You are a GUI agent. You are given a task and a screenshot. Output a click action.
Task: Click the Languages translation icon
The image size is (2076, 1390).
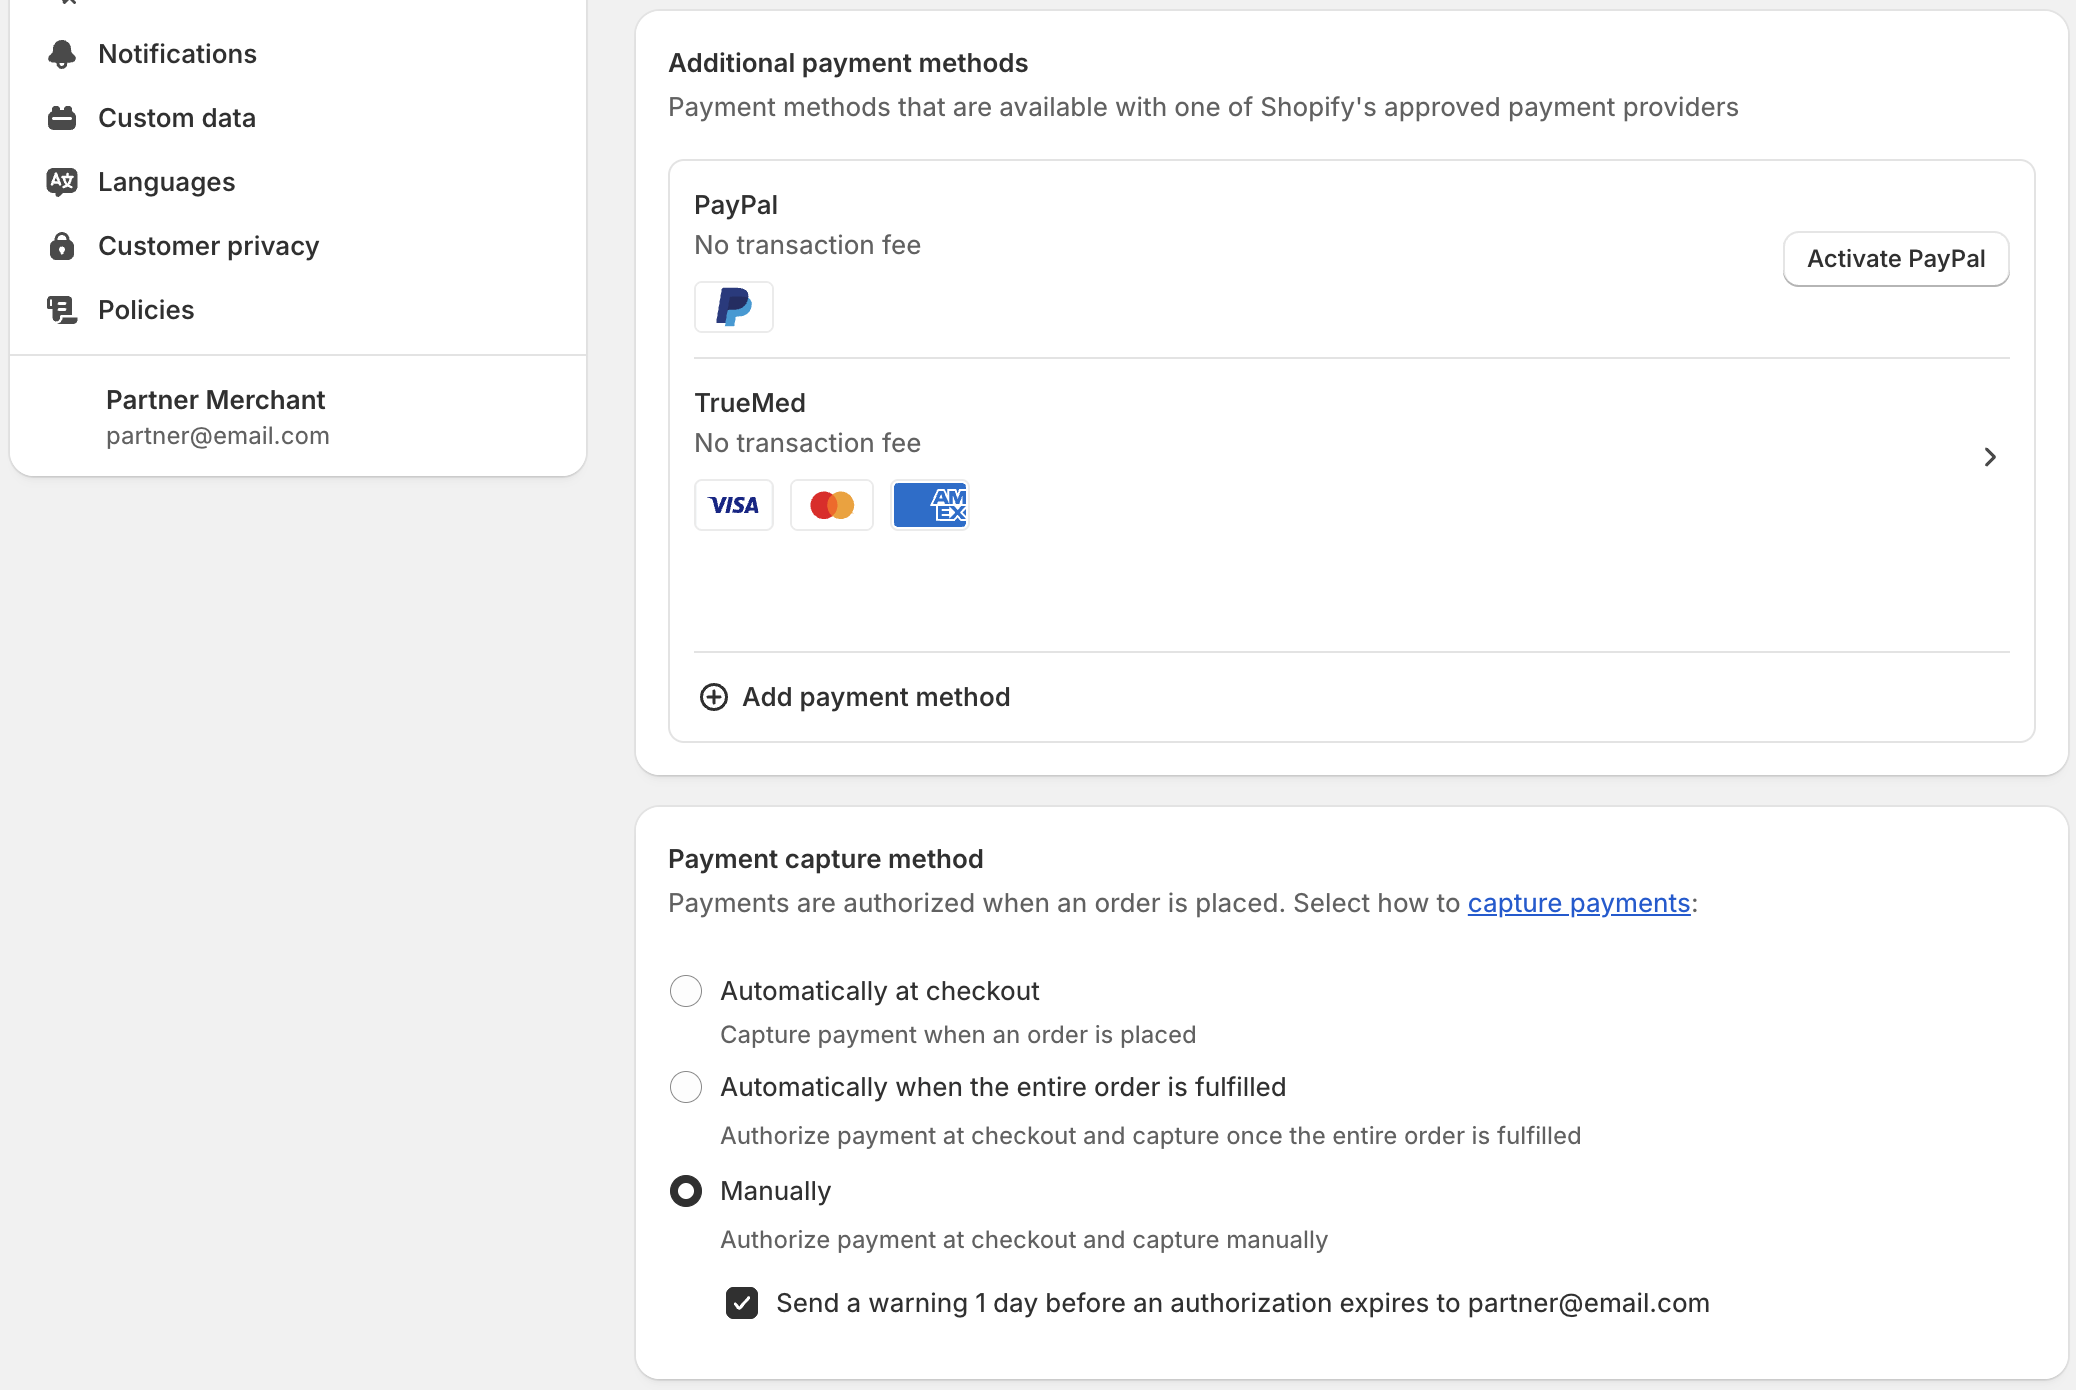pos(62,181)
